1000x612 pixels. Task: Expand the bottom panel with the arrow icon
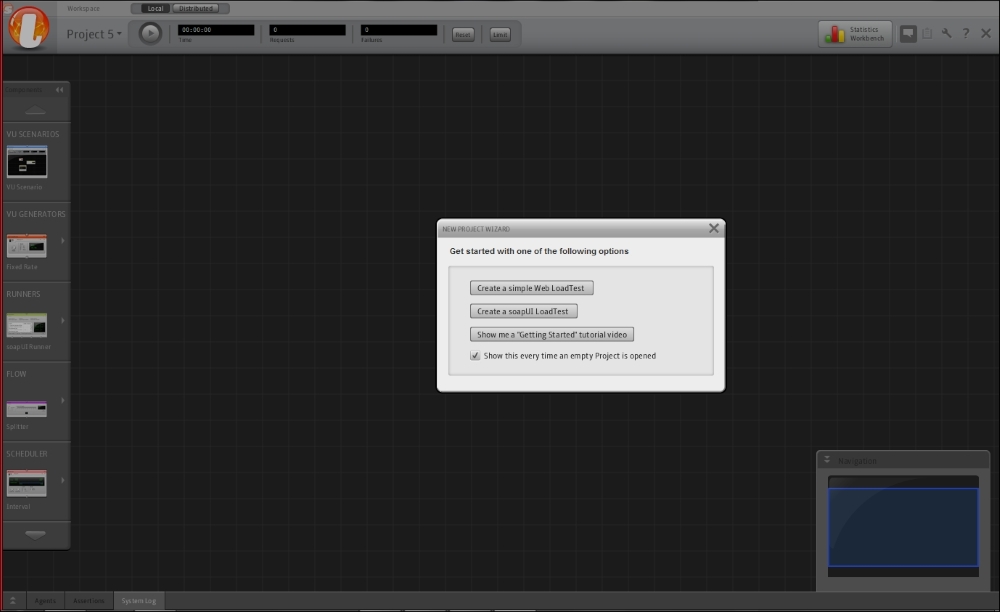(x=12, y=601)
